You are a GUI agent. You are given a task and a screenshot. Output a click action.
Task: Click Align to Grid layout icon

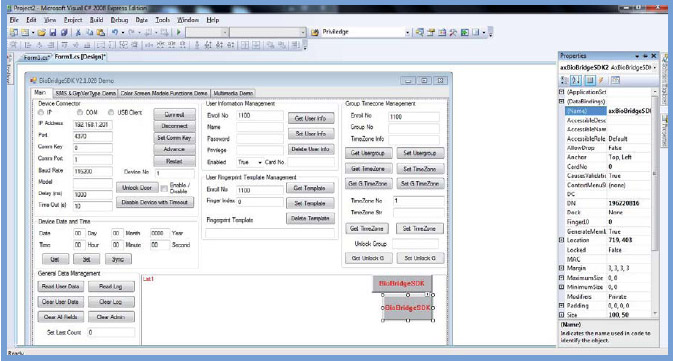point(14,45)
